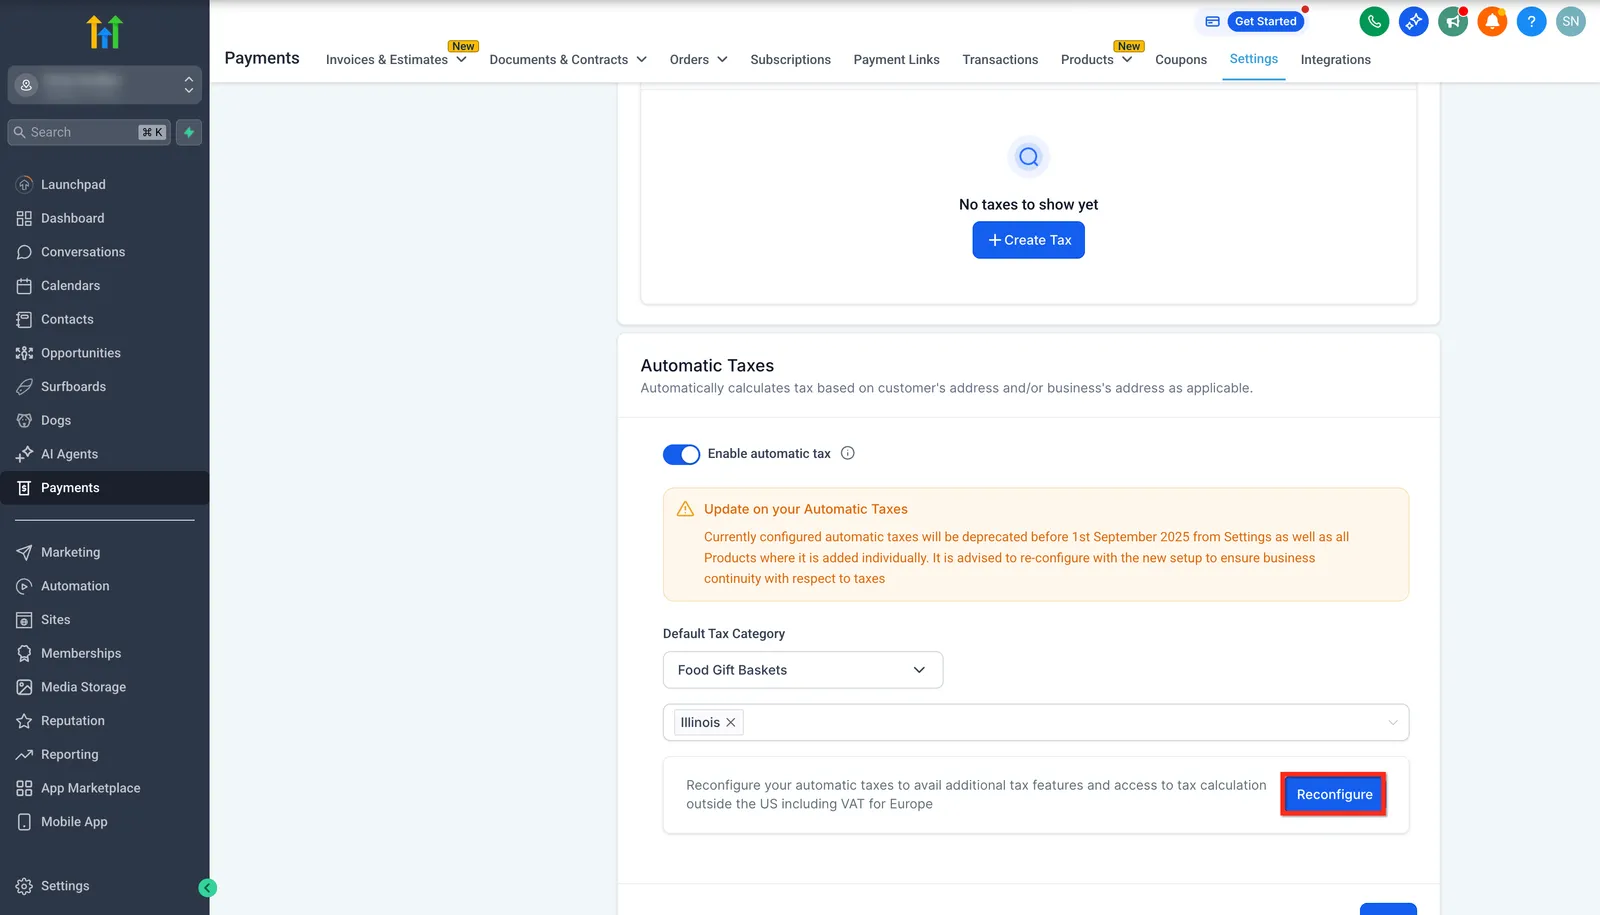Switch to the Coupons tab
The width and height of the screenshot is (1600, 915).
[1181, 60]
